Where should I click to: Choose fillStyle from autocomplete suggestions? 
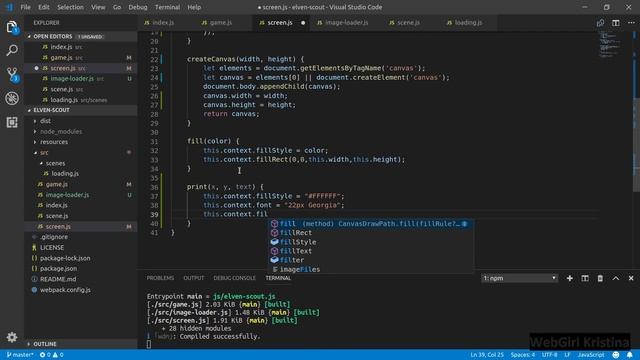pyautogui.click(x=371, y=242)
